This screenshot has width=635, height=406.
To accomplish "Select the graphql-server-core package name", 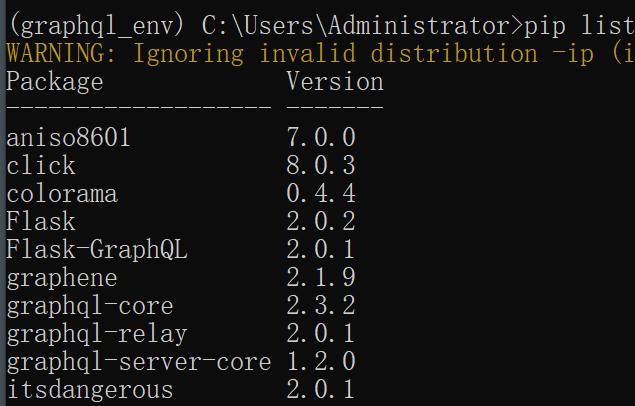I will [139, 363].
